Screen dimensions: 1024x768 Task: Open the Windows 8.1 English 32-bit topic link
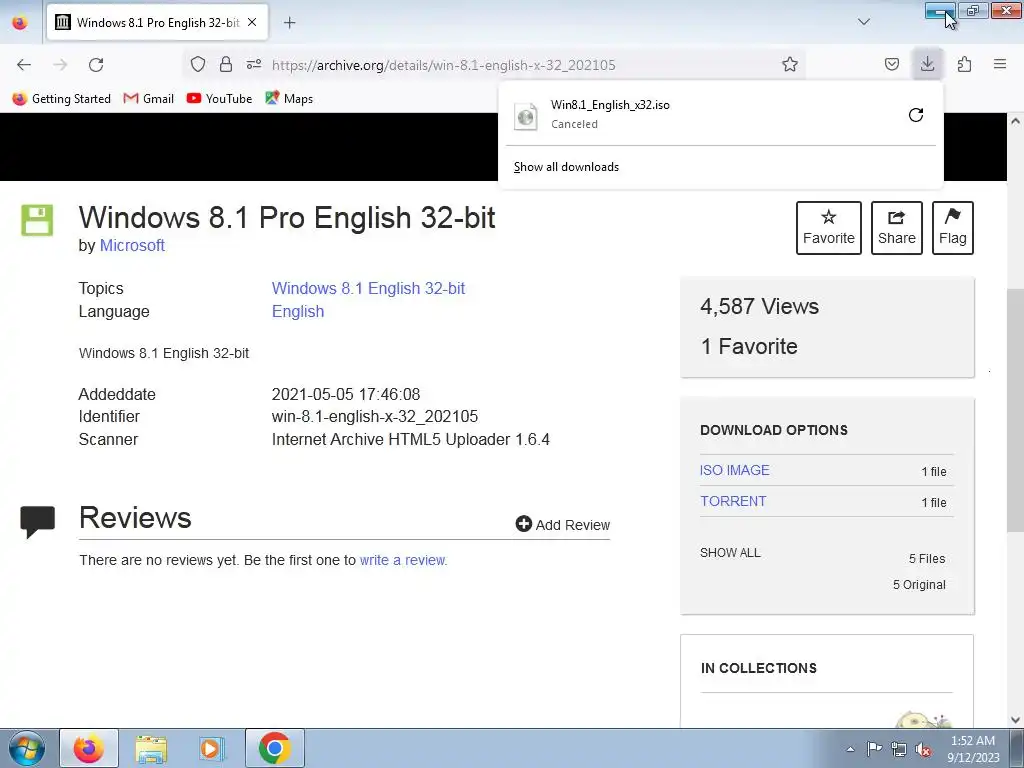coord(368,289)
